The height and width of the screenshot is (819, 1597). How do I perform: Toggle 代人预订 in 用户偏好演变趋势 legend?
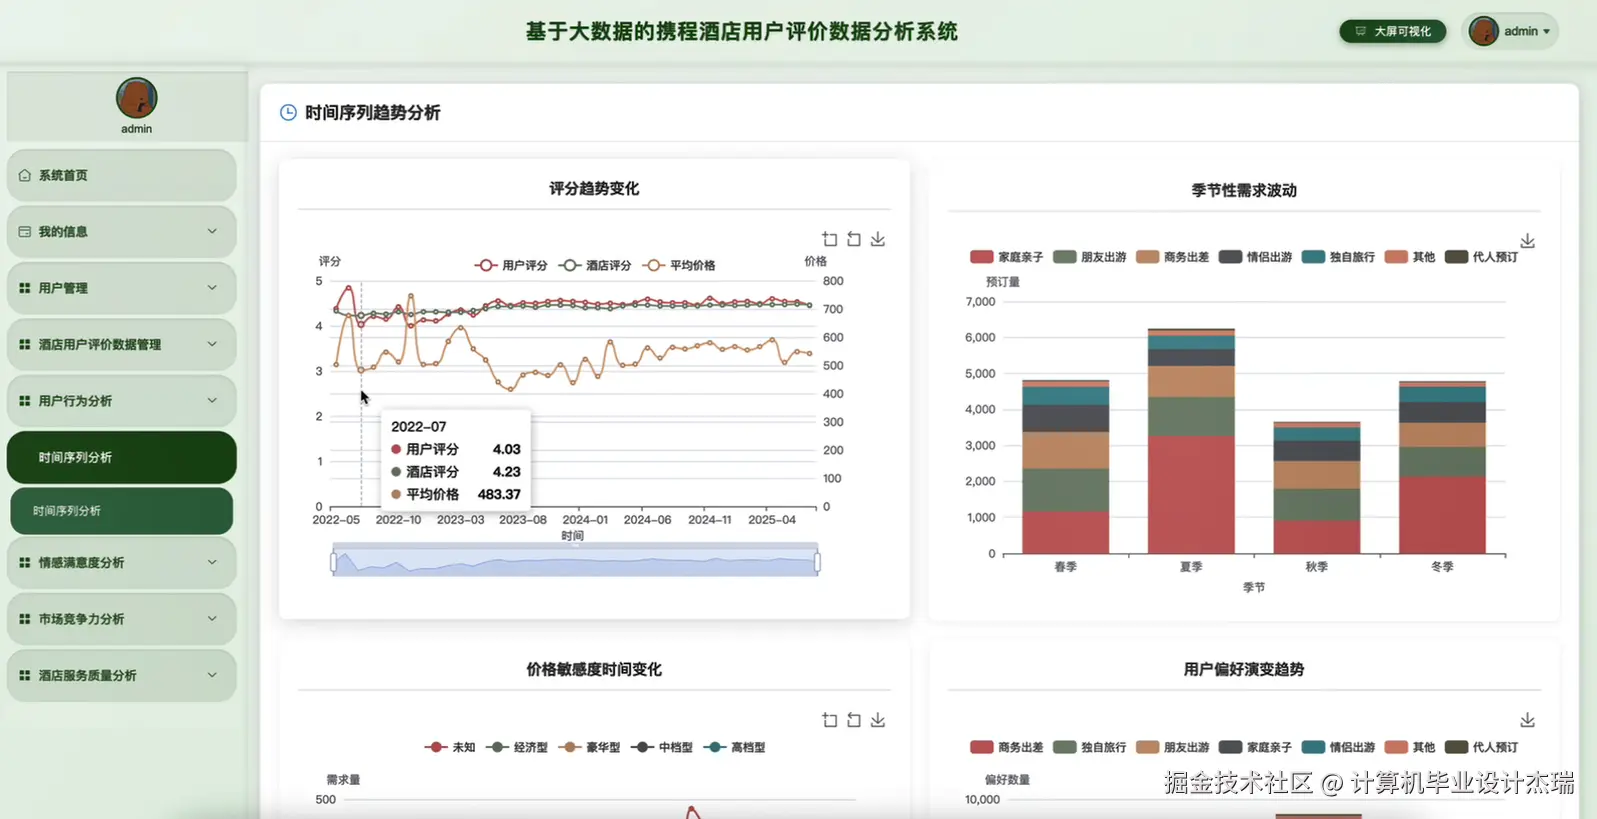1481,747
